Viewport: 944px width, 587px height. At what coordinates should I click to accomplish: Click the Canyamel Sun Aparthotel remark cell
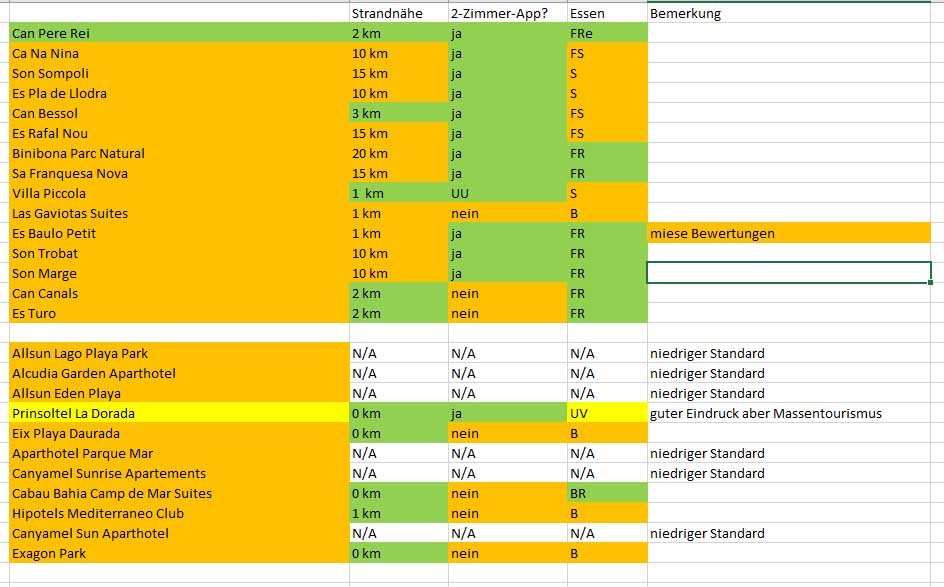(788, 533)
